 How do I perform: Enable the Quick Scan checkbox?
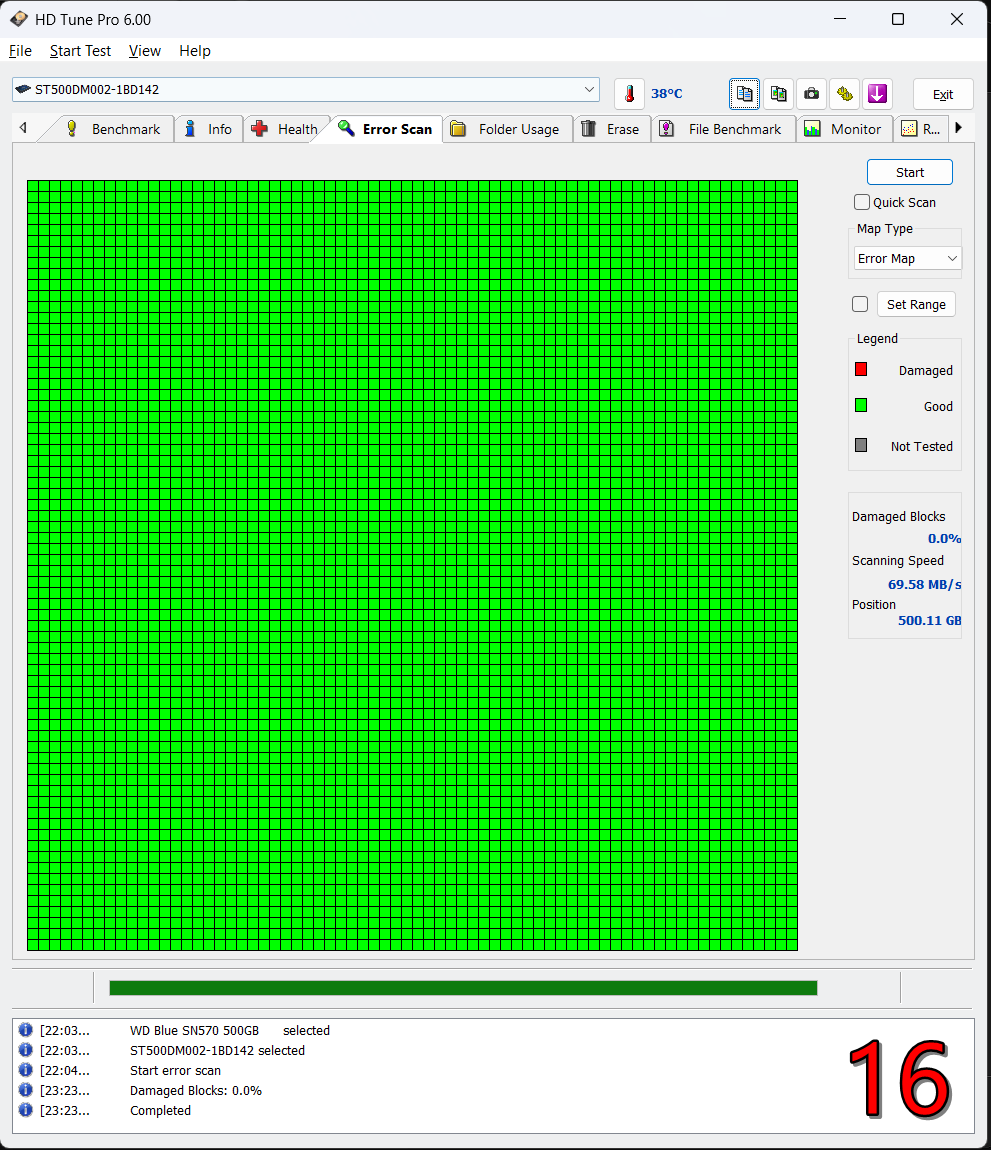coord(862,202)
